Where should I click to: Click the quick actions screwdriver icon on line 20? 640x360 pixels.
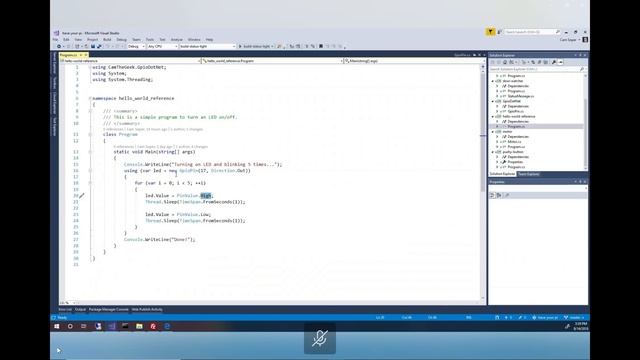coord(82,196)
